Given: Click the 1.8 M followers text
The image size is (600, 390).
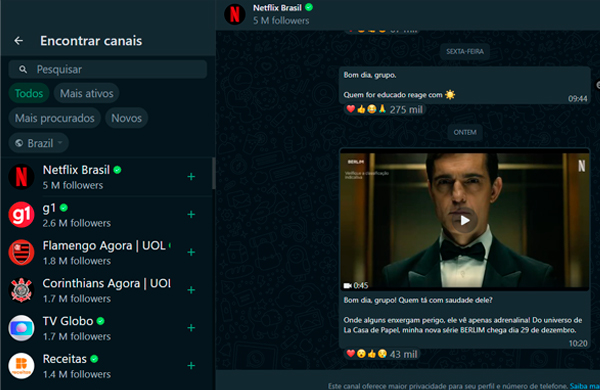Looking at the screenshot, I should click(77, 261).
